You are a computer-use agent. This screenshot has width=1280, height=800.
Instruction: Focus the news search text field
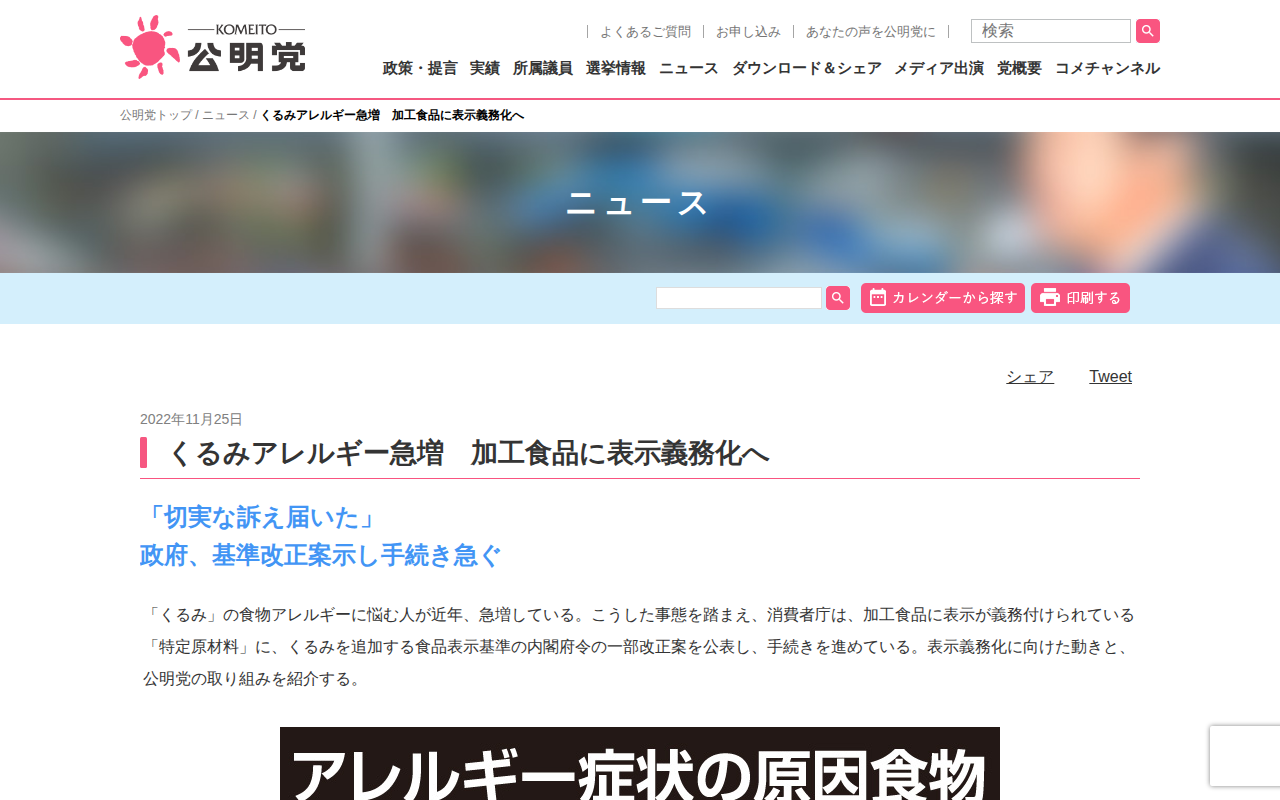(739, 298)
